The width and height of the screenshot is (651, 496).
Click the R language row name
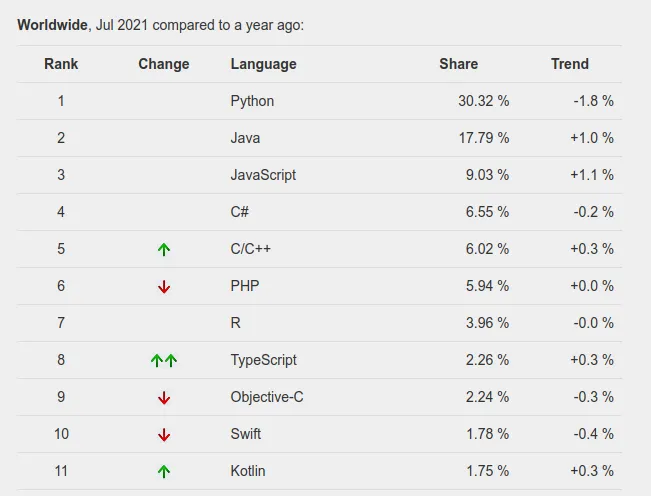click(235, 323)
